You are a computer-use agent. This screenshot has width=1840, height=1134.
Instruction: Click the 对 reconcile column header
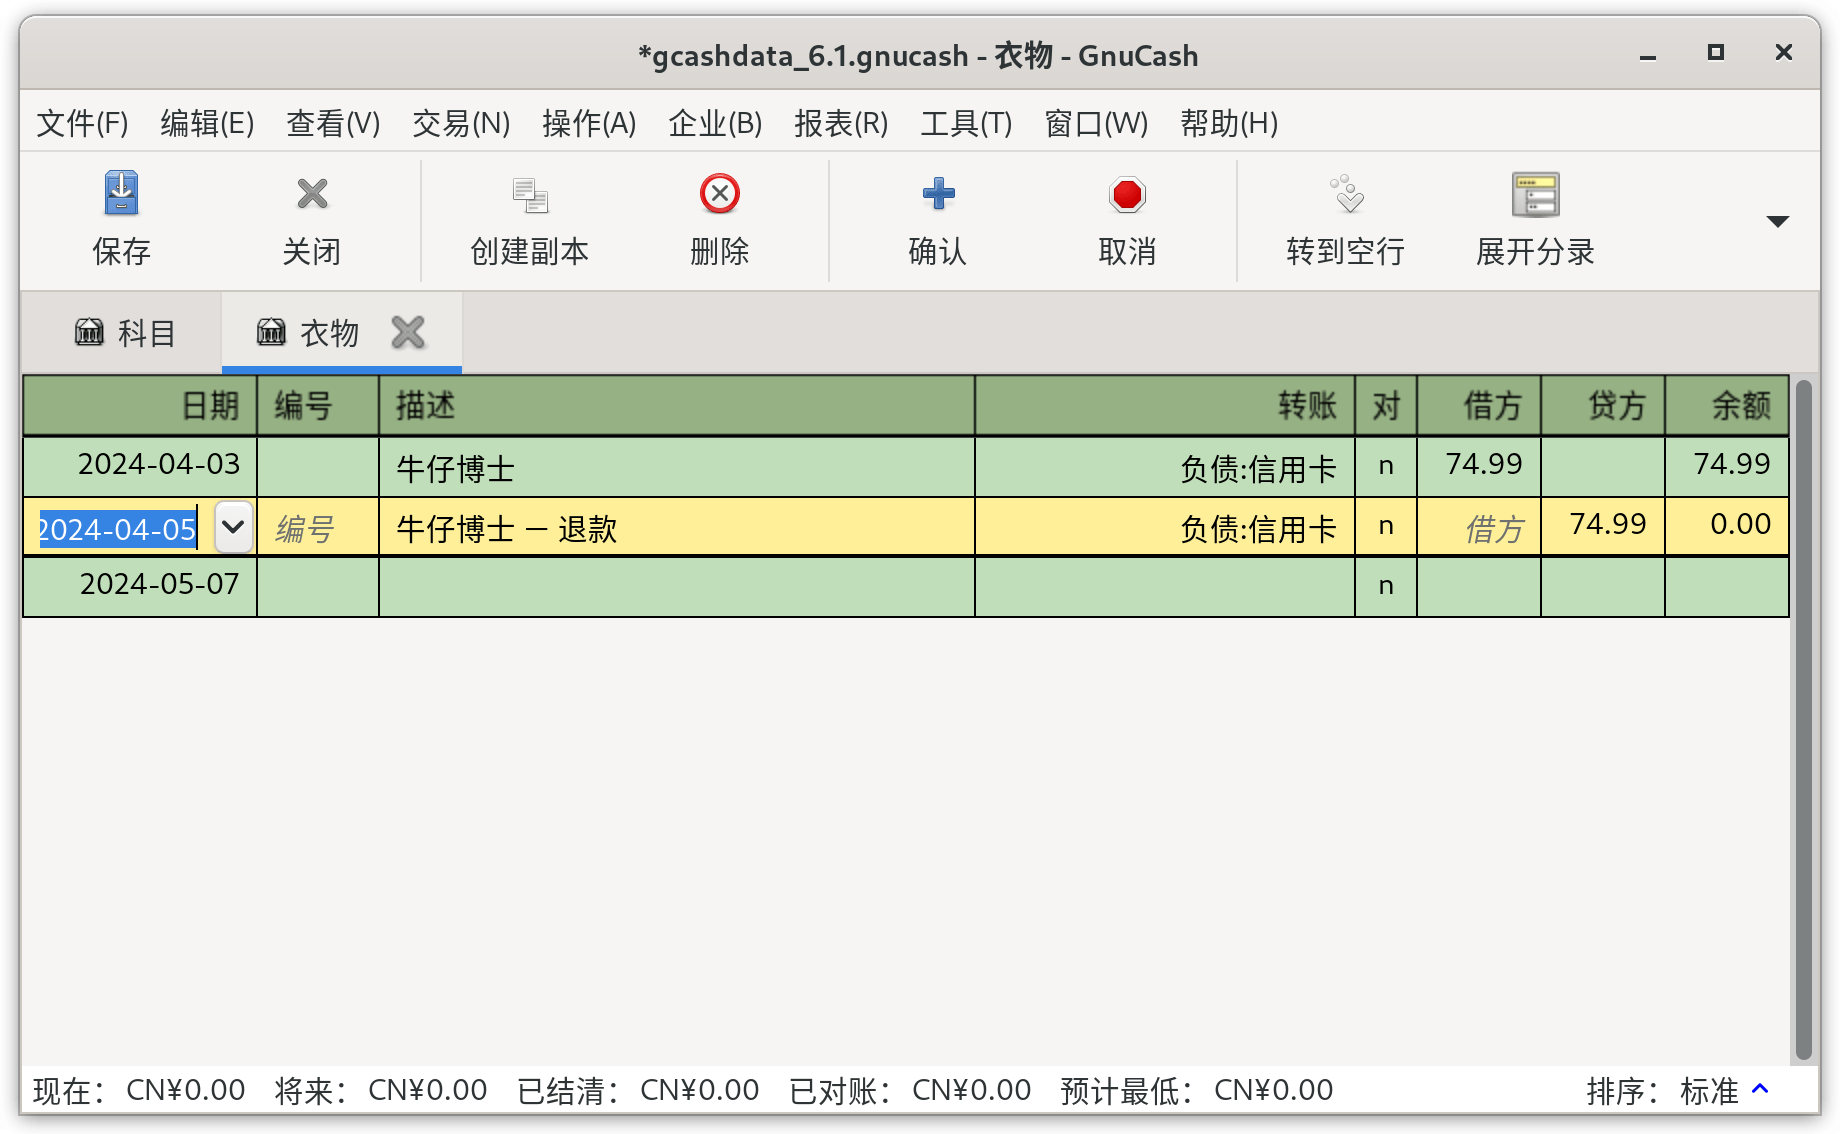[x=1386, y=406]
